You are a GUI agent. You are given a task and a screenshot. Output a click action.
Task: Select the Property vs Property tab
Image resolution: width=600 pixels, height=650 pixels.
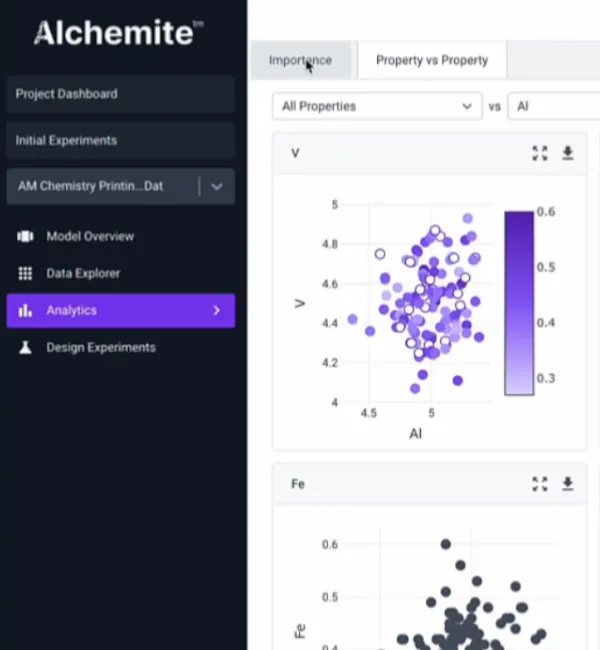pyautogui.click(x=432, y=60)
